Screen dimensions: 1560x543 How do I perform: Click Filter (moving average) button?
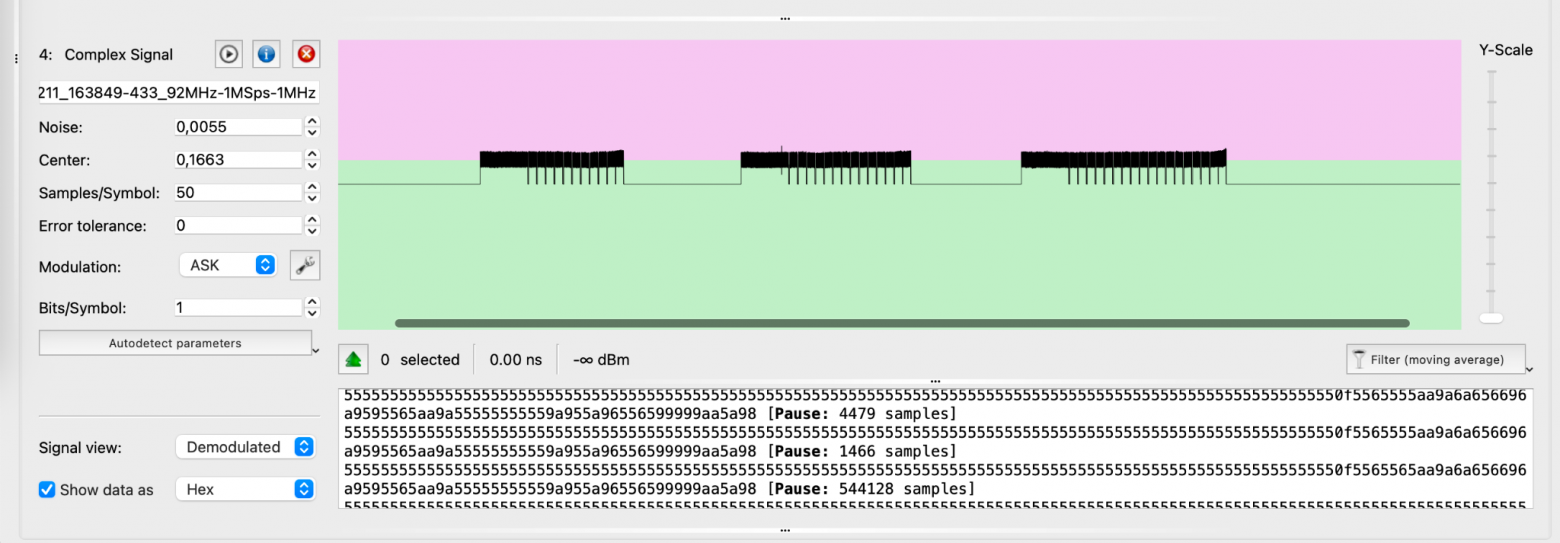(1436, 359)
